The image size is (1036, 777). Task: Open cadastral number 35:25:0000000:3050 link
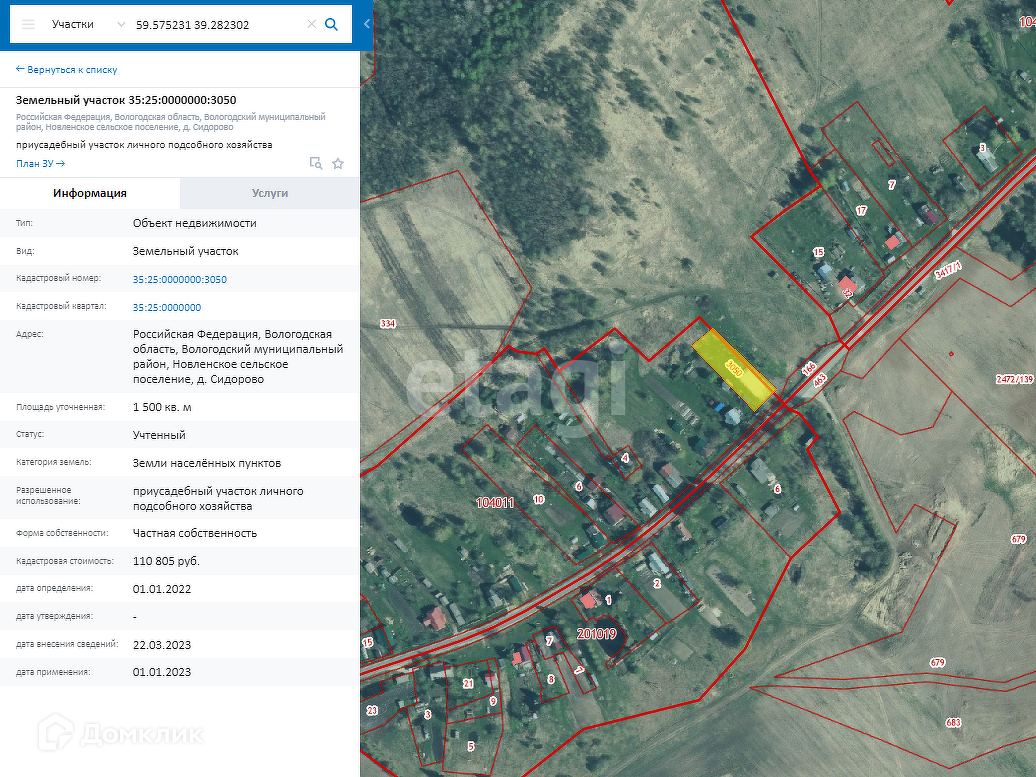(x=180, y=279)
